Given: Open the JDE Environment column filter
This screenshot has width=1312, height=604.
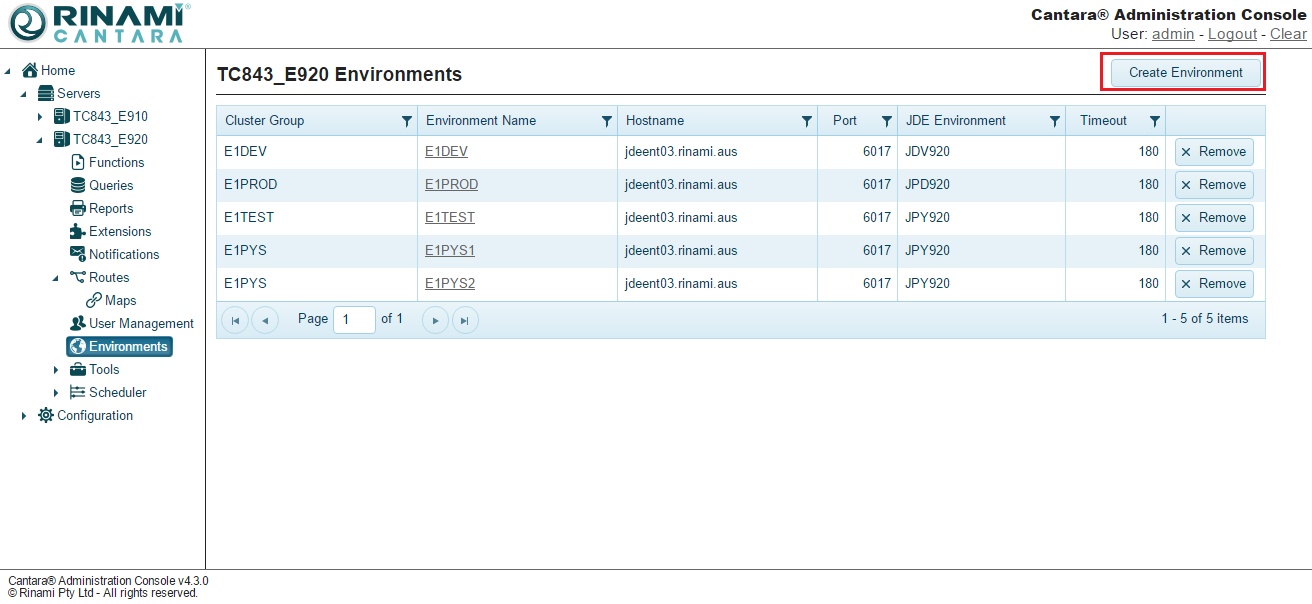Looking at the screenshot, I should click(1054, 121).
